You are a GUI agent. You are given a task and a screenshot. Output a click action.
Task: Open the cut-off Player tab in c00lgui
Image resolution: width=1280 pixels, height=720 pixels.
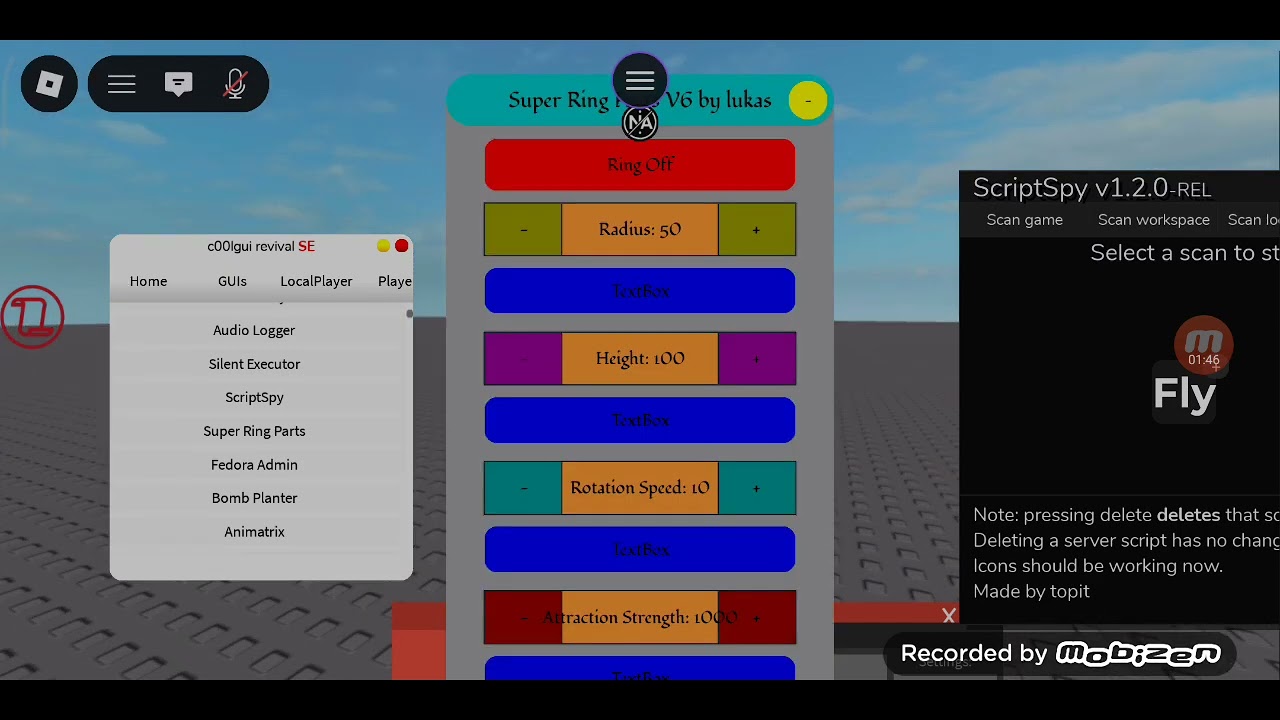395,281
